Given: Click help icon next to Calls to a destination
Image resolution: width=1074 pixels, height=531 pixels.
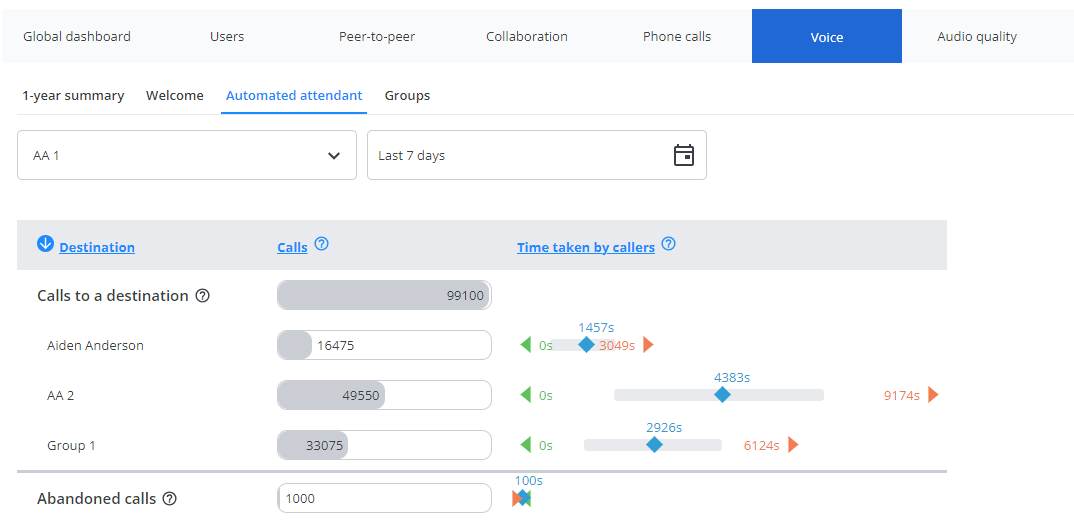Looking at the screenshot, I should [202, 296].
